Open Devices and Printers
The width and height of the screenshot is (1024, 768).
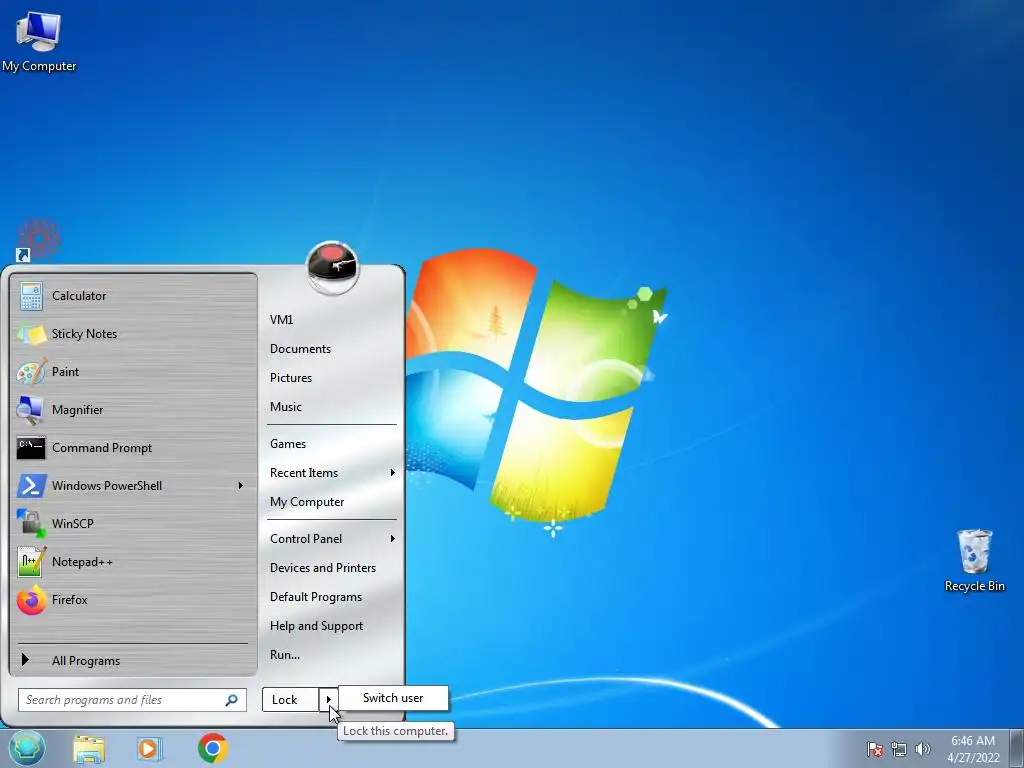tap(323, 568)
